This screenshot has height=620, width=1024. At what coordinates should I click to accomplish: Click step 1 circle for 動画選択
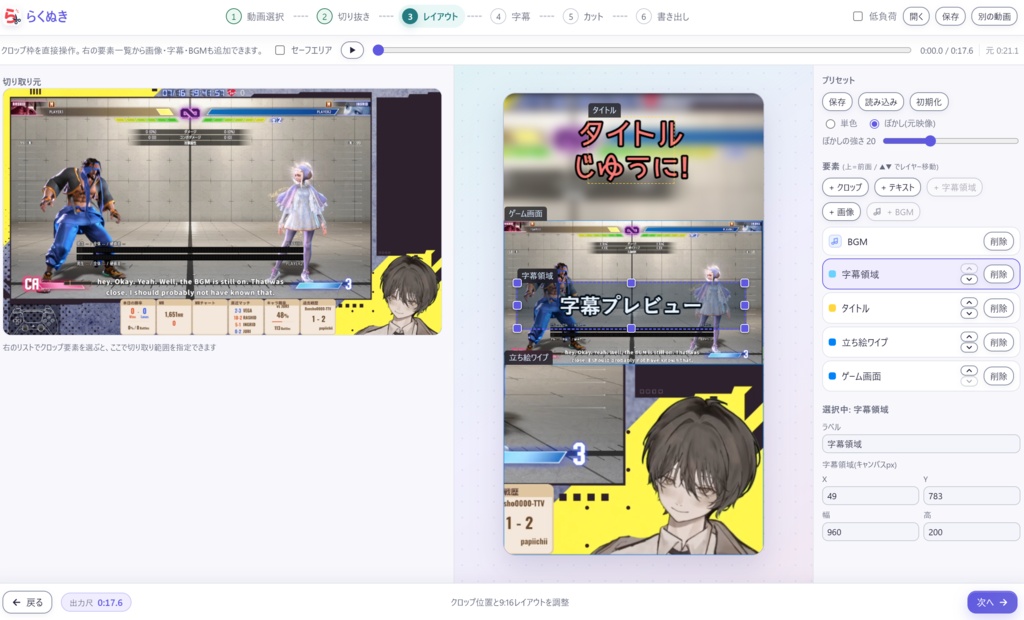click(233, 16)
